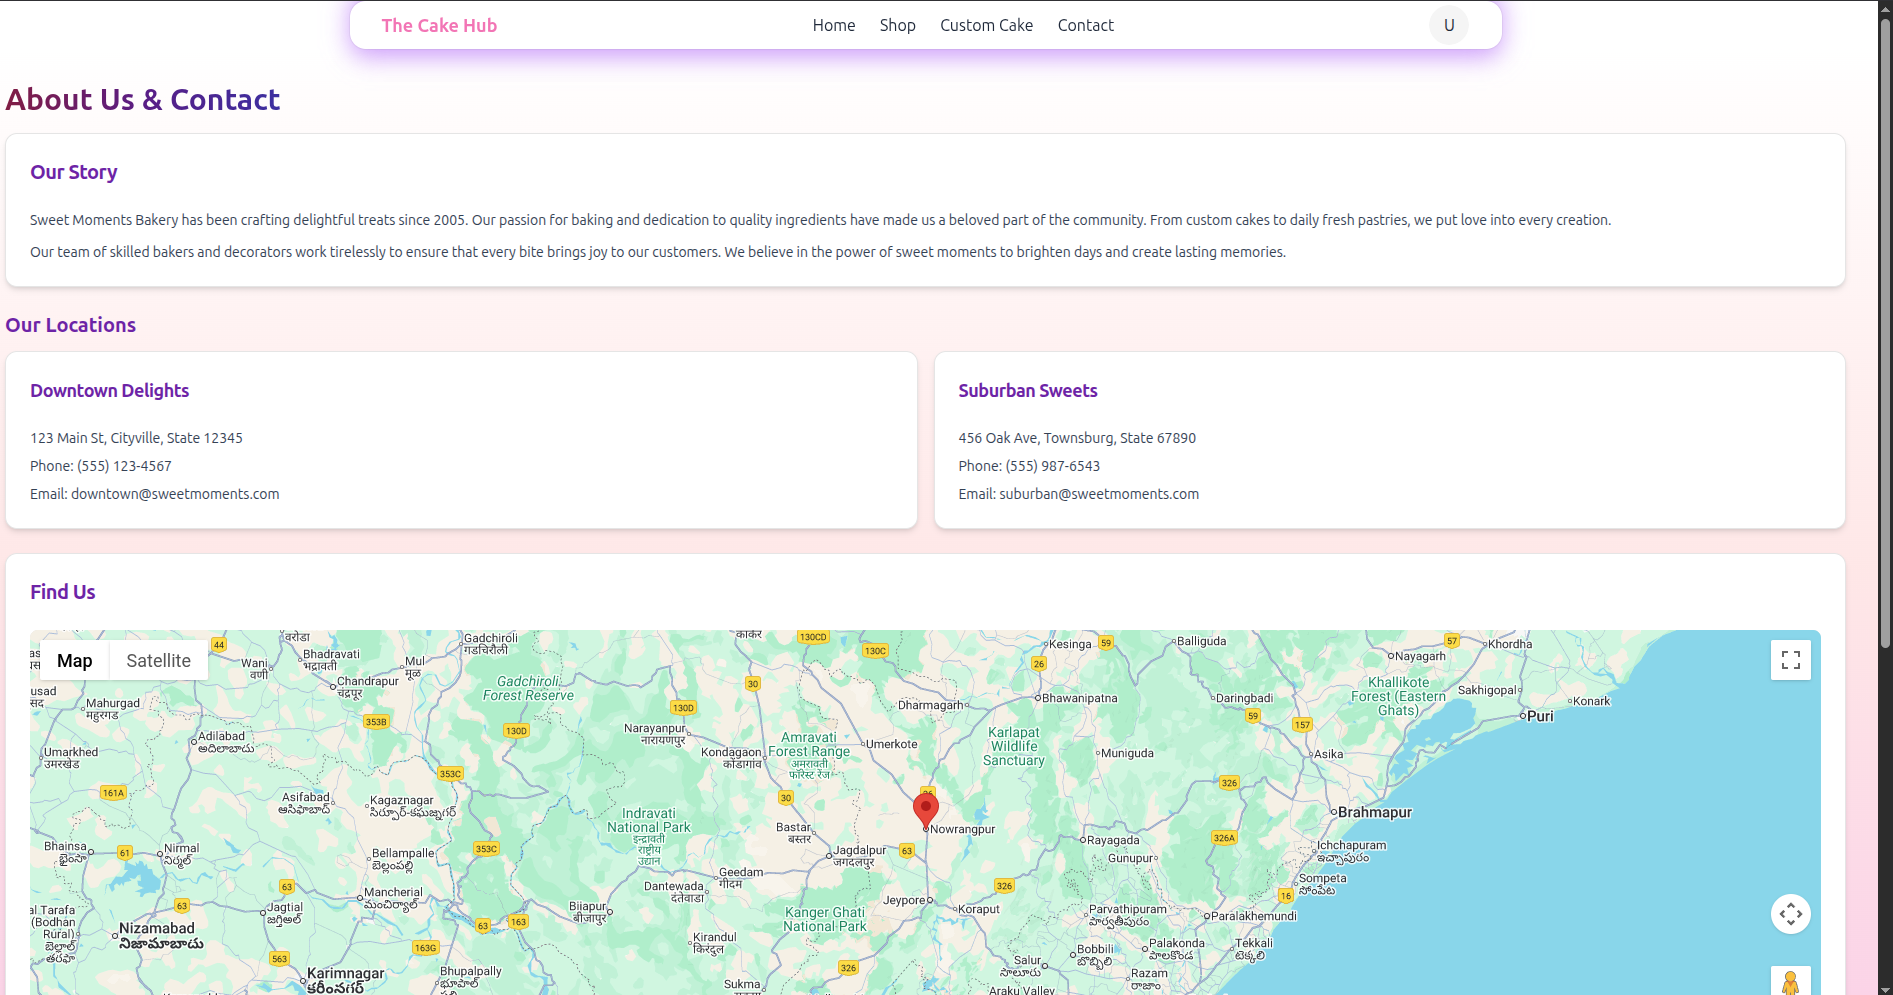Click the highway shield 63 near Jagdalpur

click(x=908, y=851)
